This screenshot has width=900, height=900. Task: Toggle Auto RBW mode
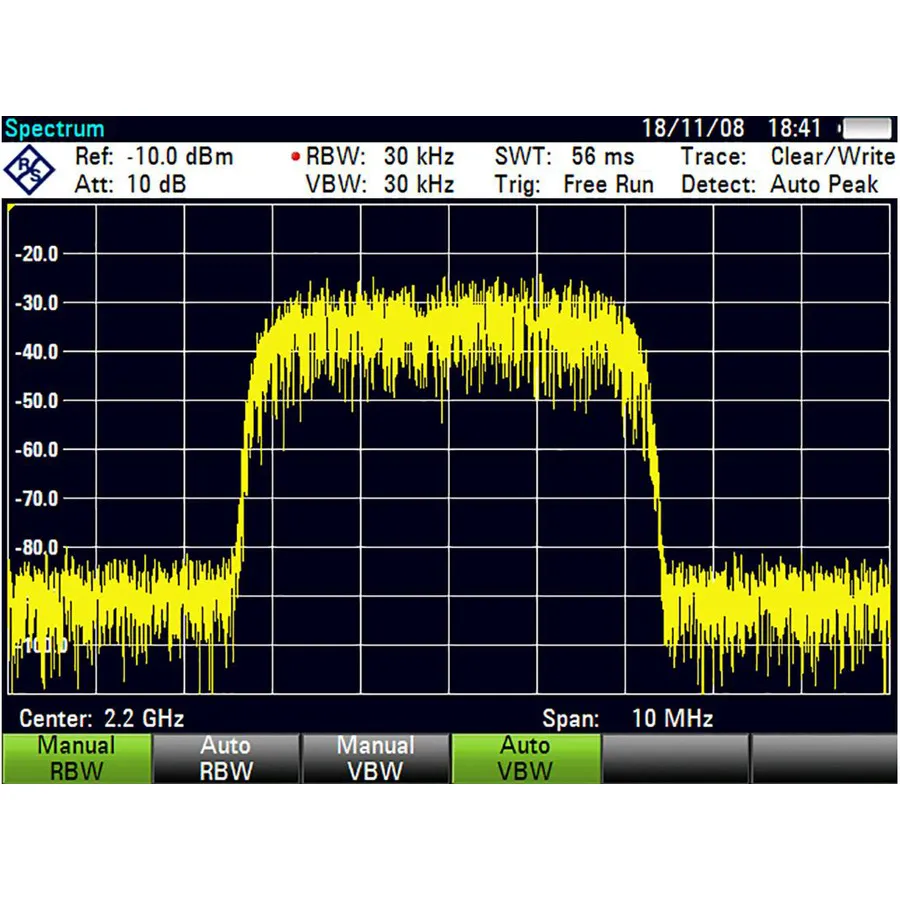[226, 758]
